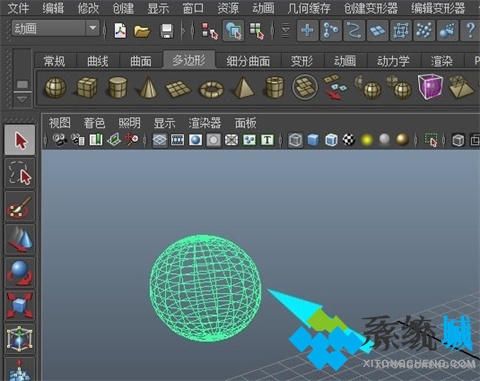Click the textured checker sphere icon
Viewport: 480px width, 381px height.
coord(349,140)
